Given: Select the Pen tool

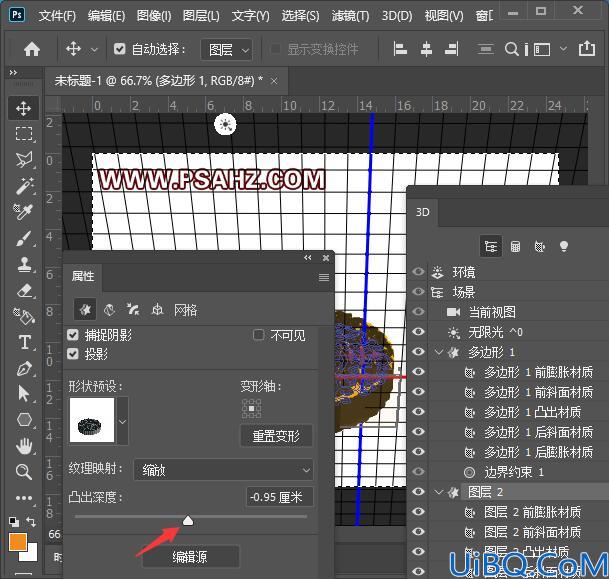Looking at the screenshot, I should pyautogui.click(x=24, y=368).
